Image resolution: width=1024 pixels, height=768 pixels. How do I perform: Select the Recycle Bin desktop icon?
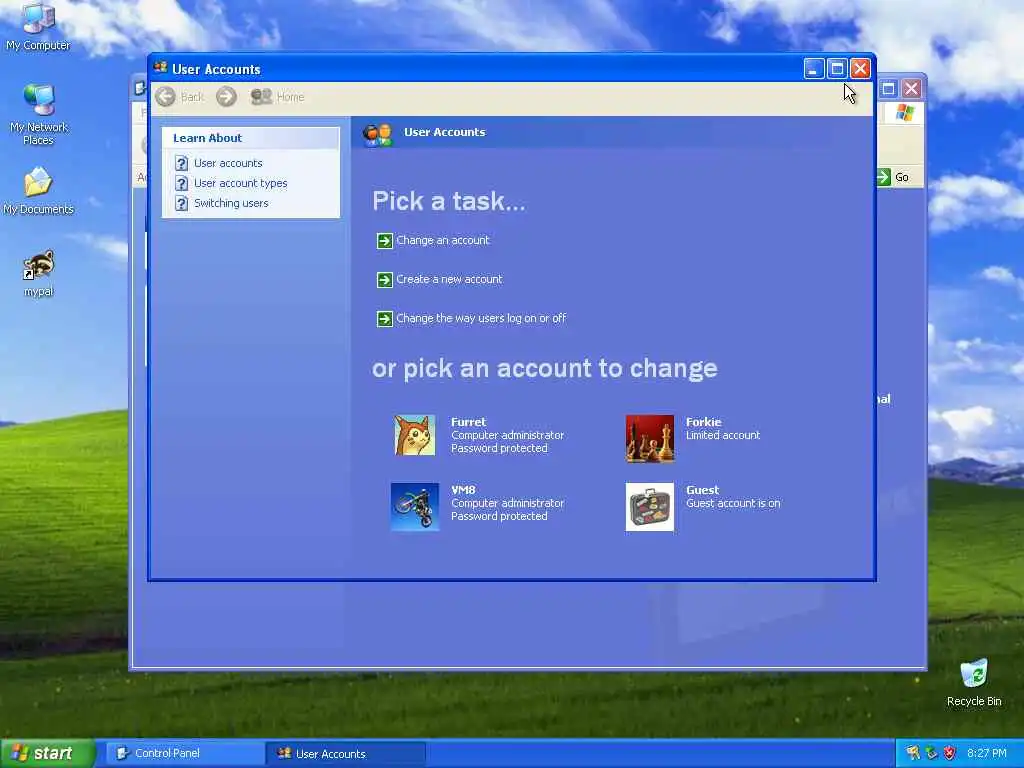click(974, 682)
